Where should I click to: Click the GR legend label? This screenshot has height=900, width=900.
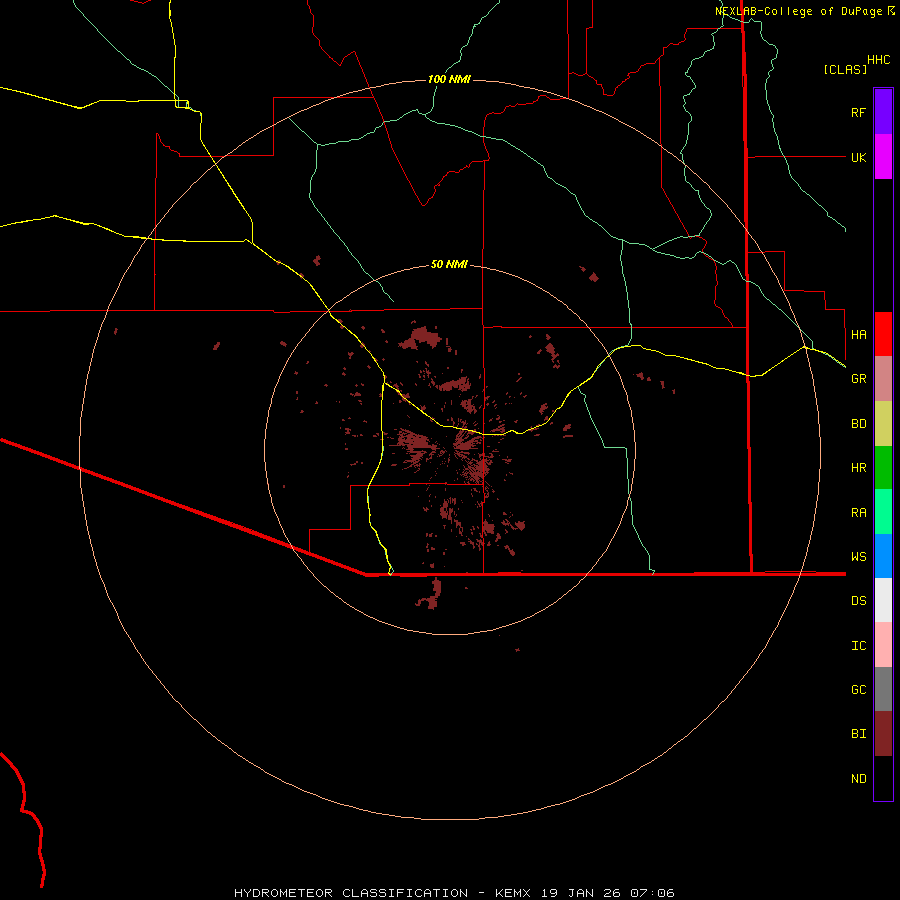click(859, 379)
